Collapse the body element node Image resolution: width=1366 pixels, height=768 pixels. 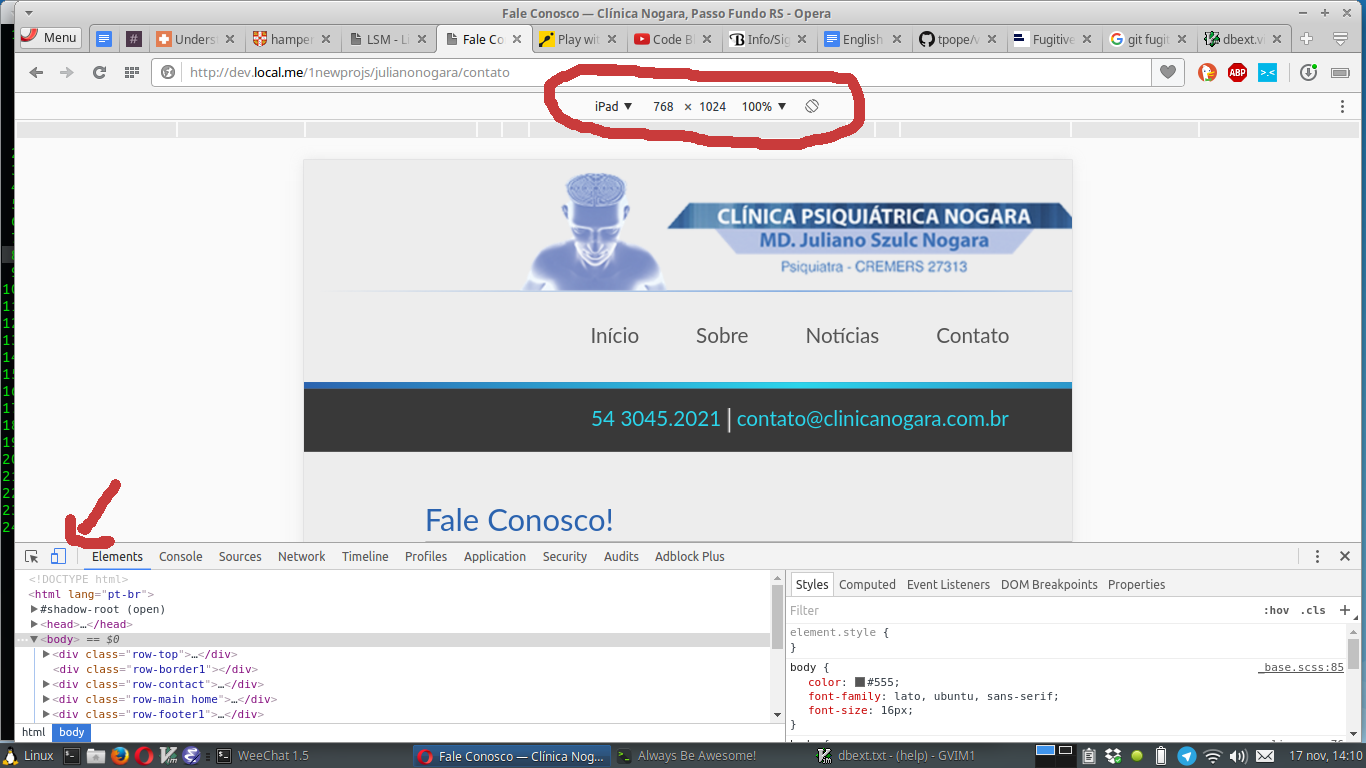35,639
